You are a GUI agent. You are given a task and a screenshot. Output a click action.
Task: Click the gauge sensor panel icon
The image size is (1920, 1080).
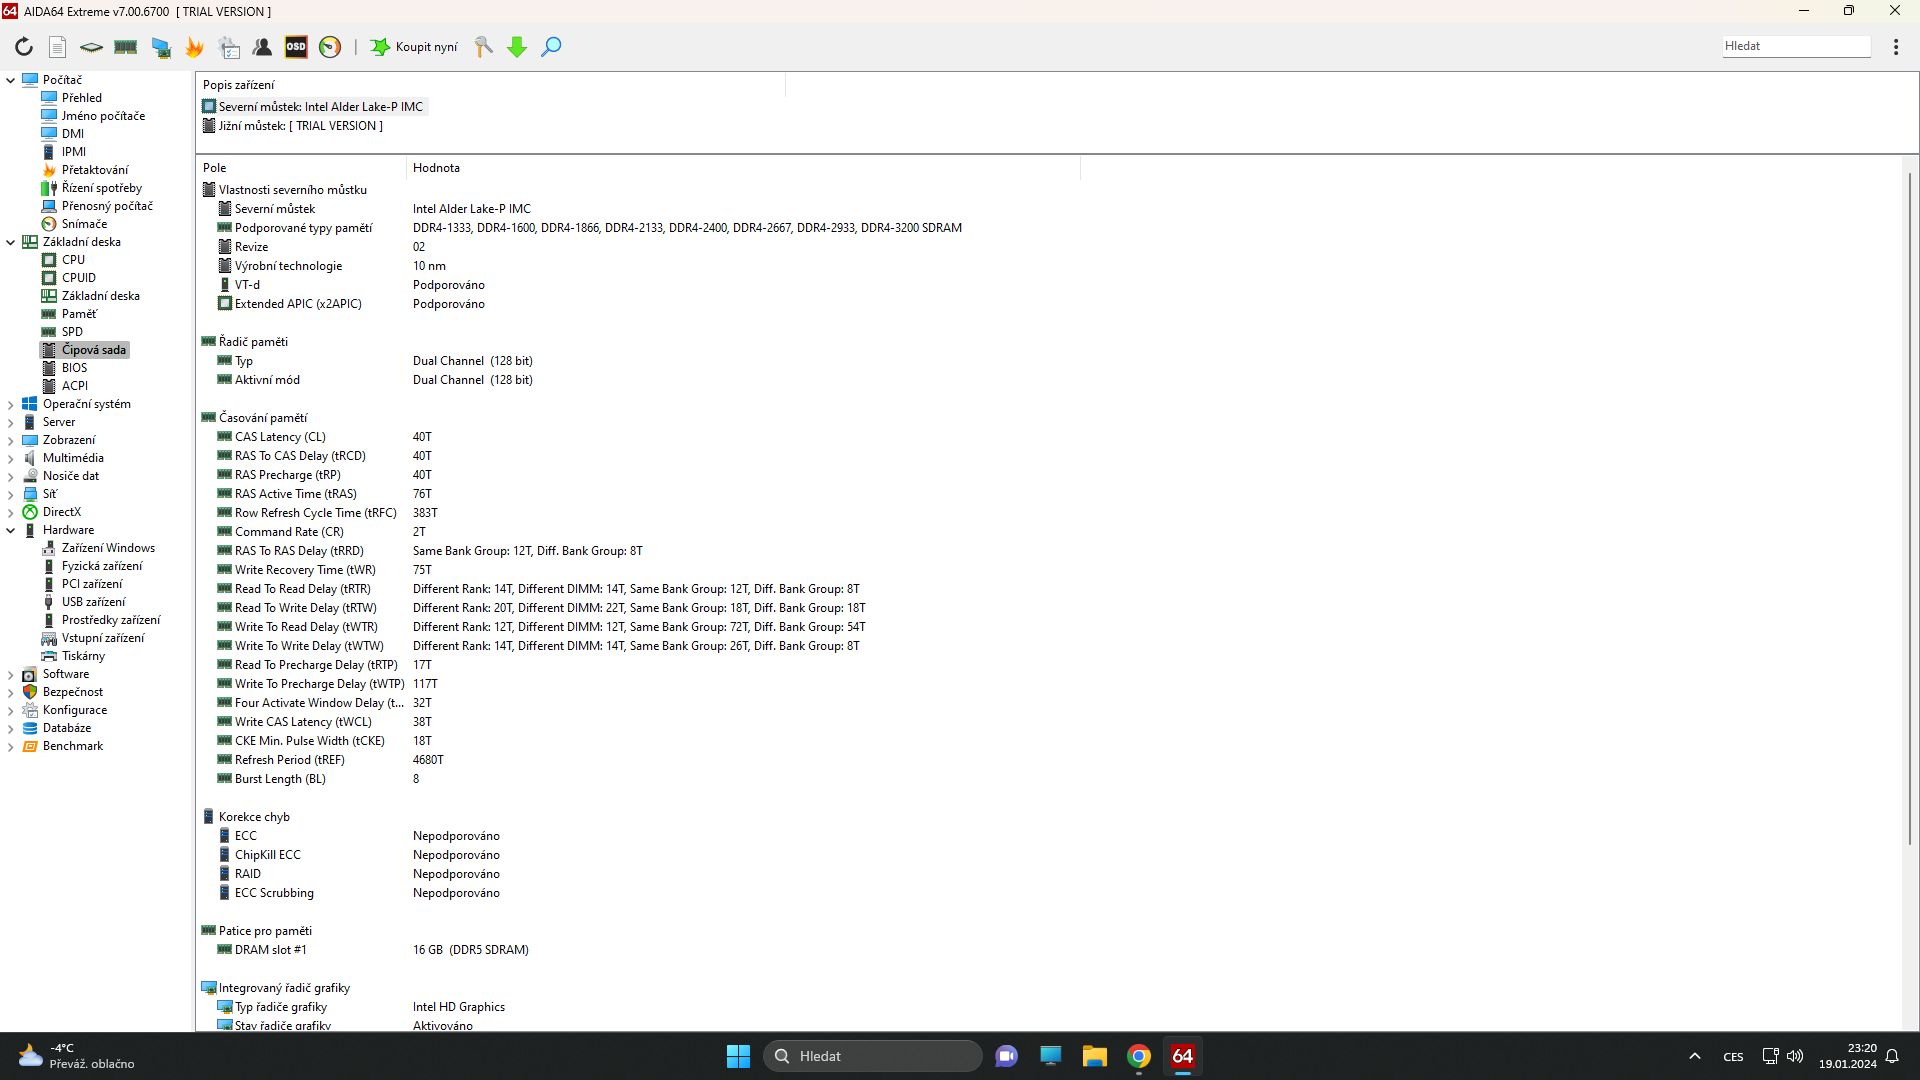[x=330, y=47]
